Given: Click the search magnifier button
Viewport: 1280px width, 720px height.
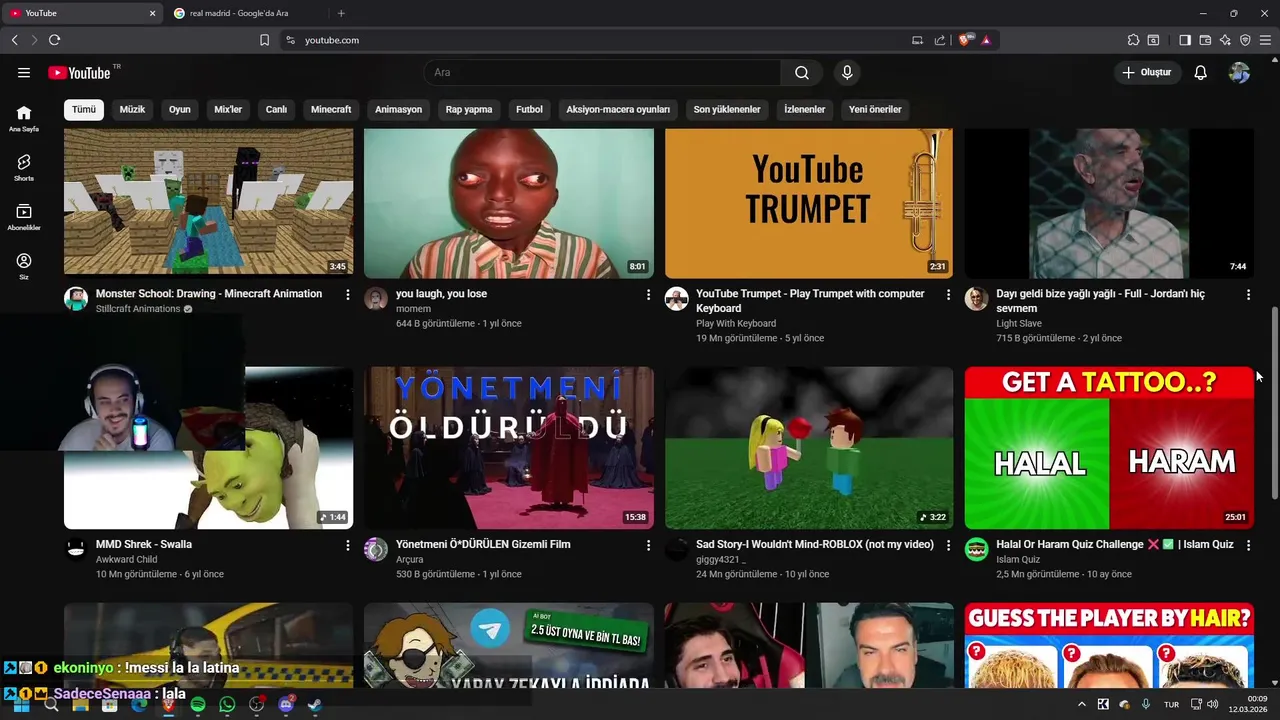Looking at the screenshot, I should tap(802, 72).
